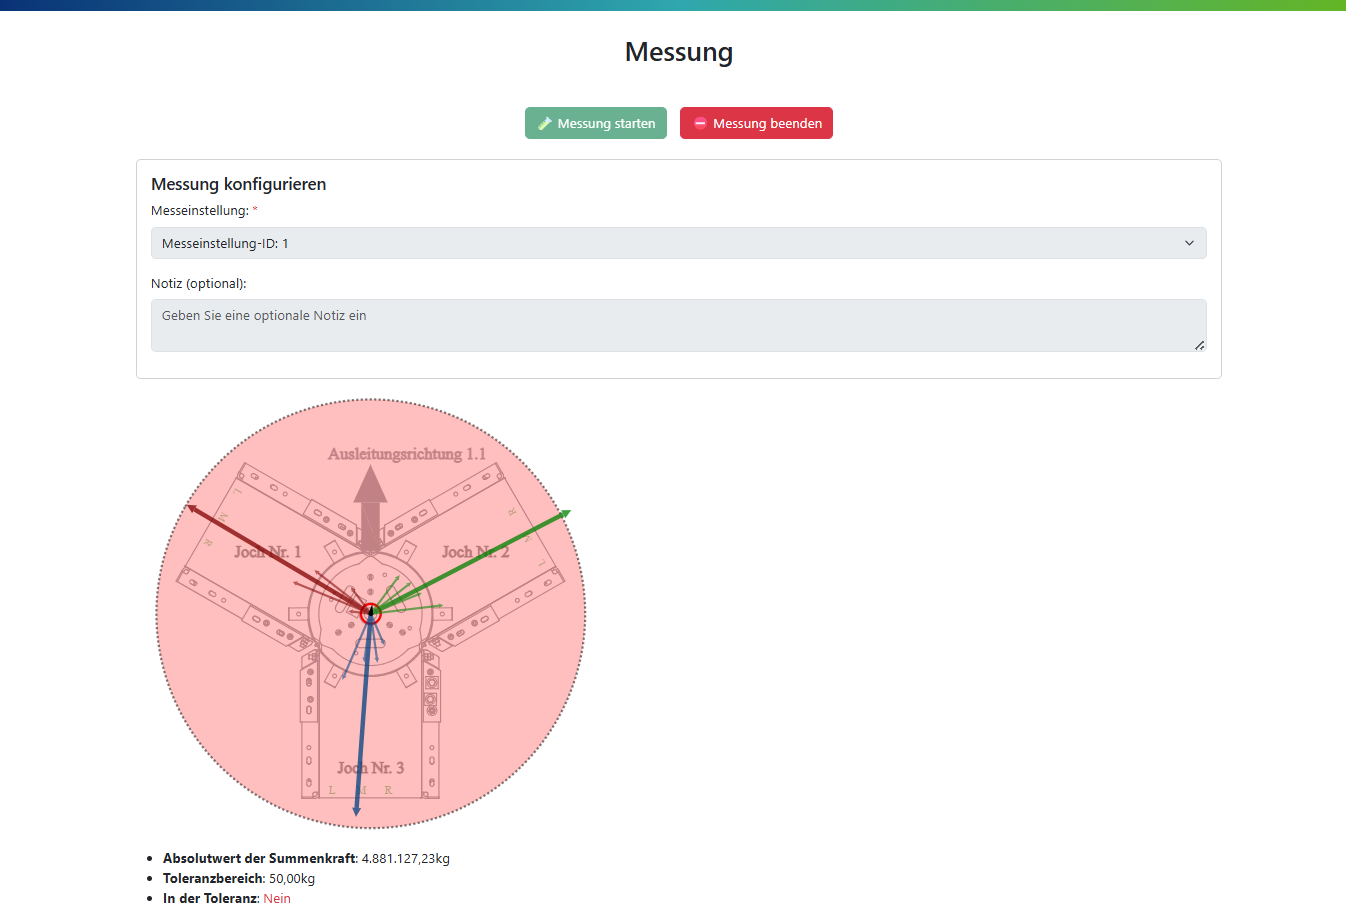Screen dimensions: 1346x920
Task: Click the red stop icon on Messung beenden
Action: tap(700, 124)
